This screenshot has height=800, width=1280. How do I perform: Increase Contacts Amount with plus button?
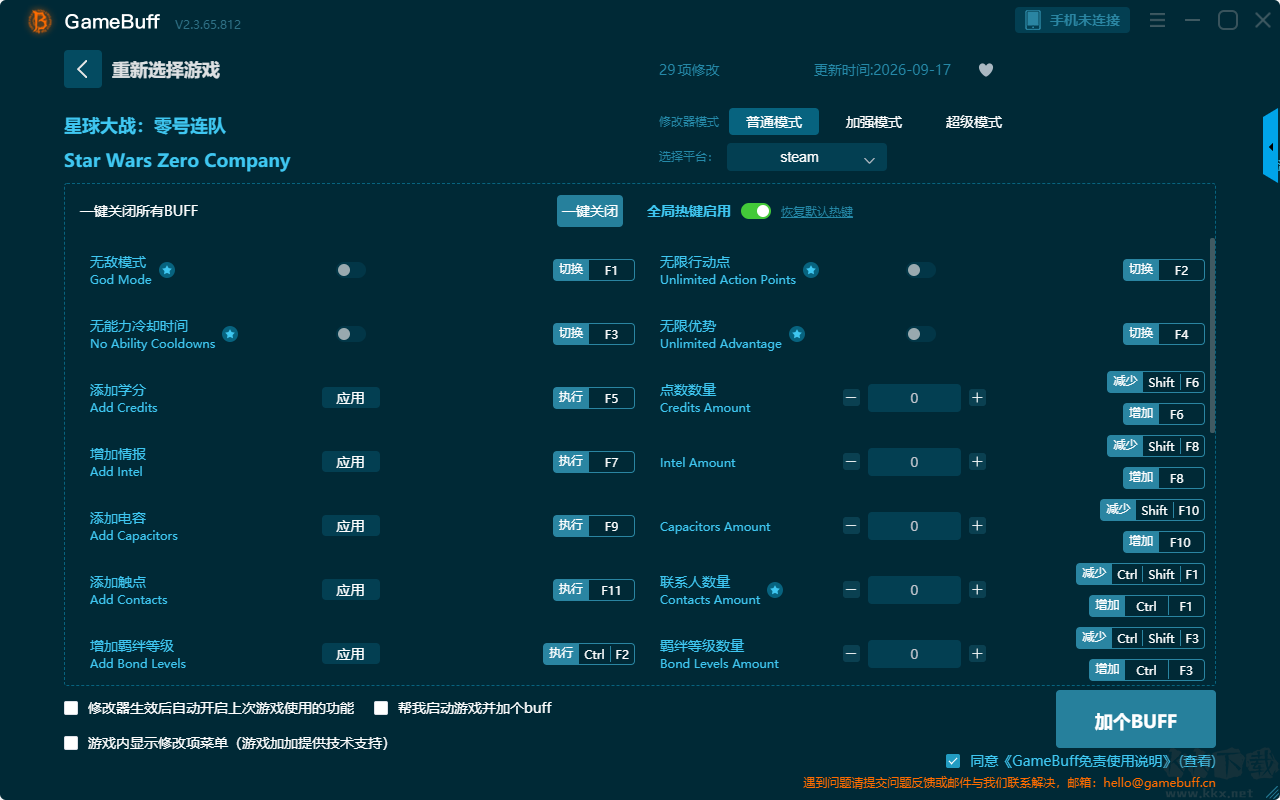click(977, 590)
